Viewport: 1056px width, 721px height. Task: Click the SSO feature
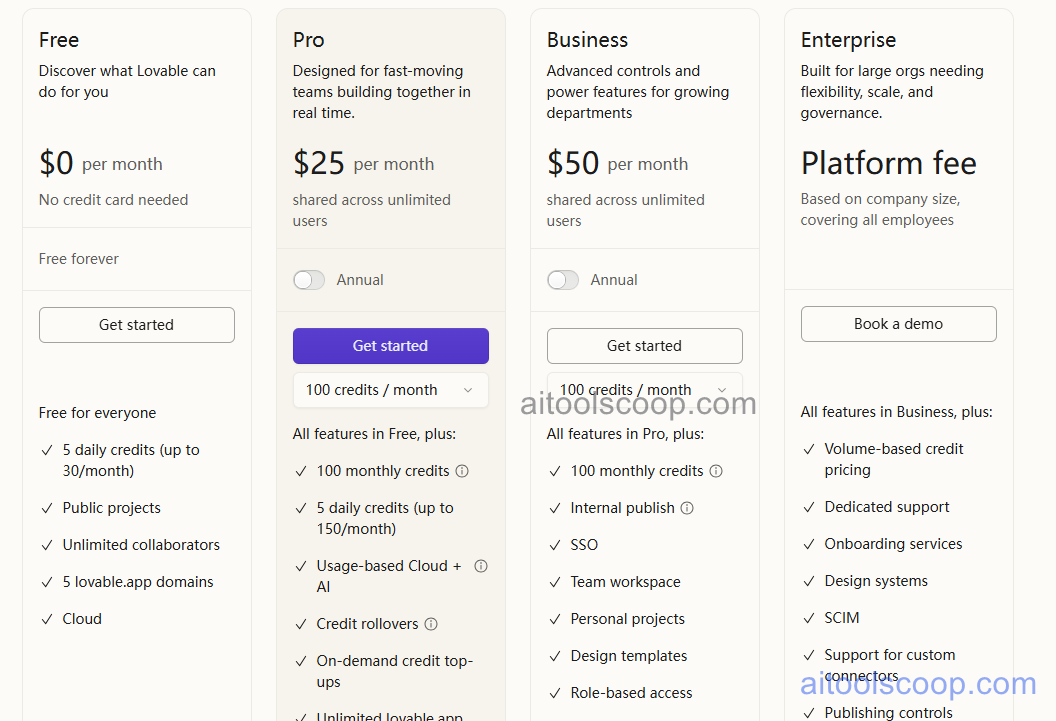[584, 545]
